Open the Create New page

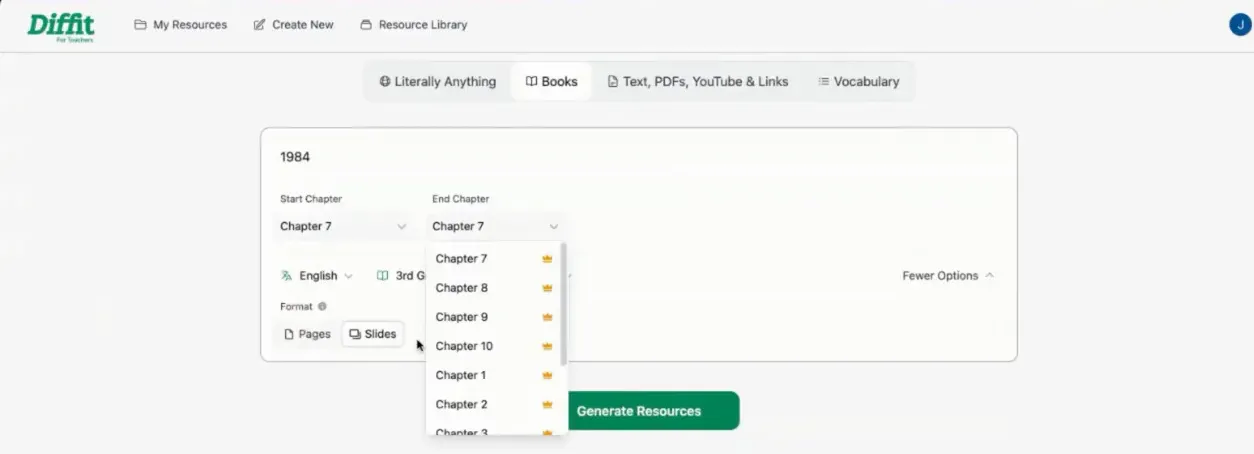point(294,25)
